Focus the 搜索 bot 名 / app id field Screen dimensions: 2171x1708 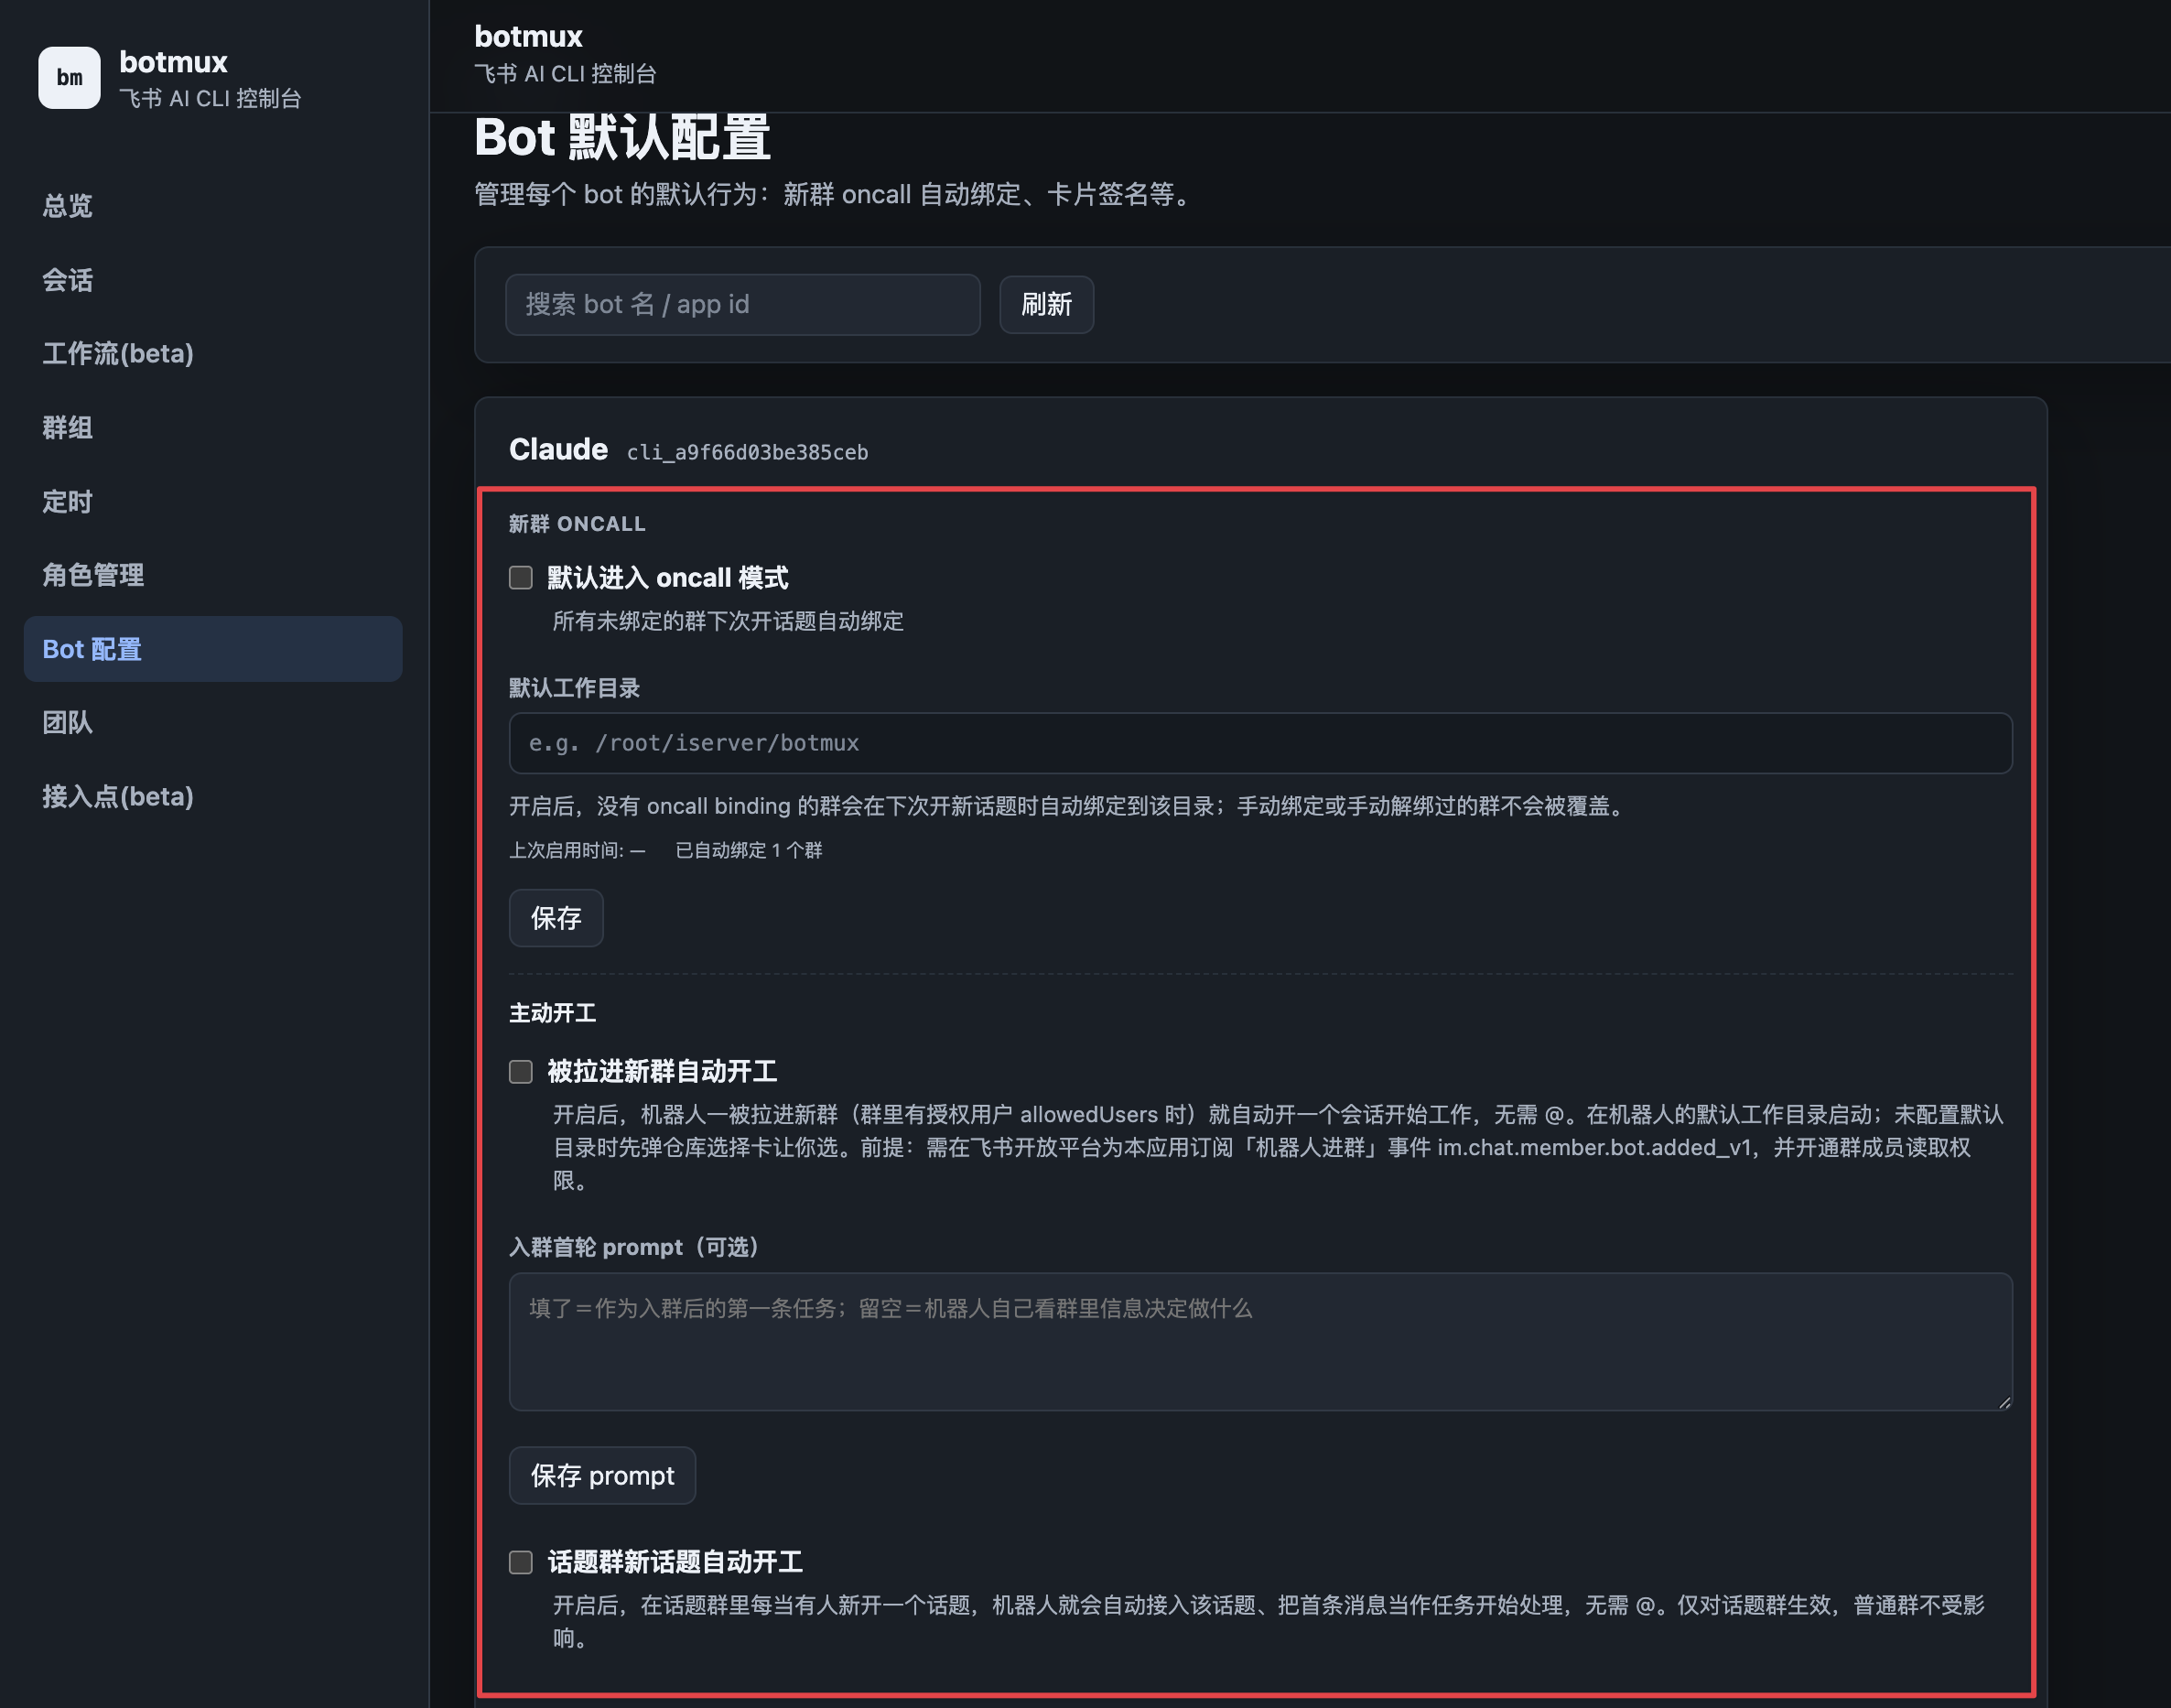point(742,305)
